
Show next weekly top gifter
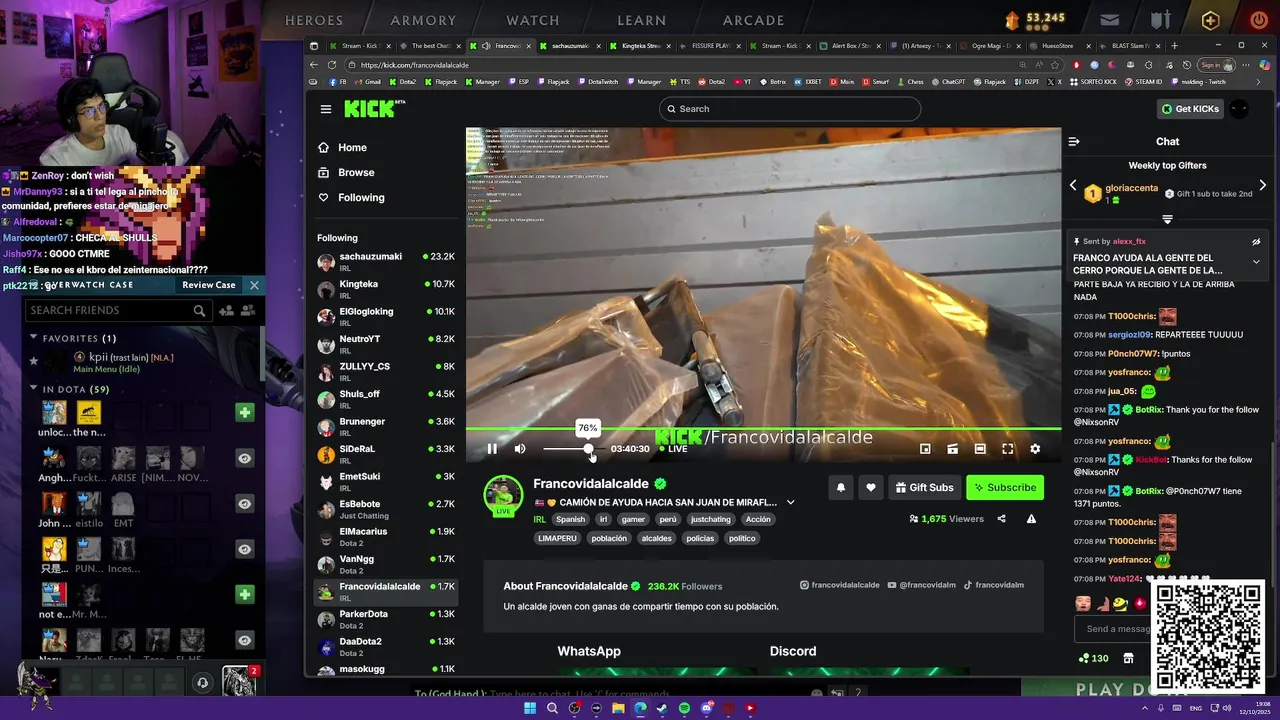(1262, 186)
